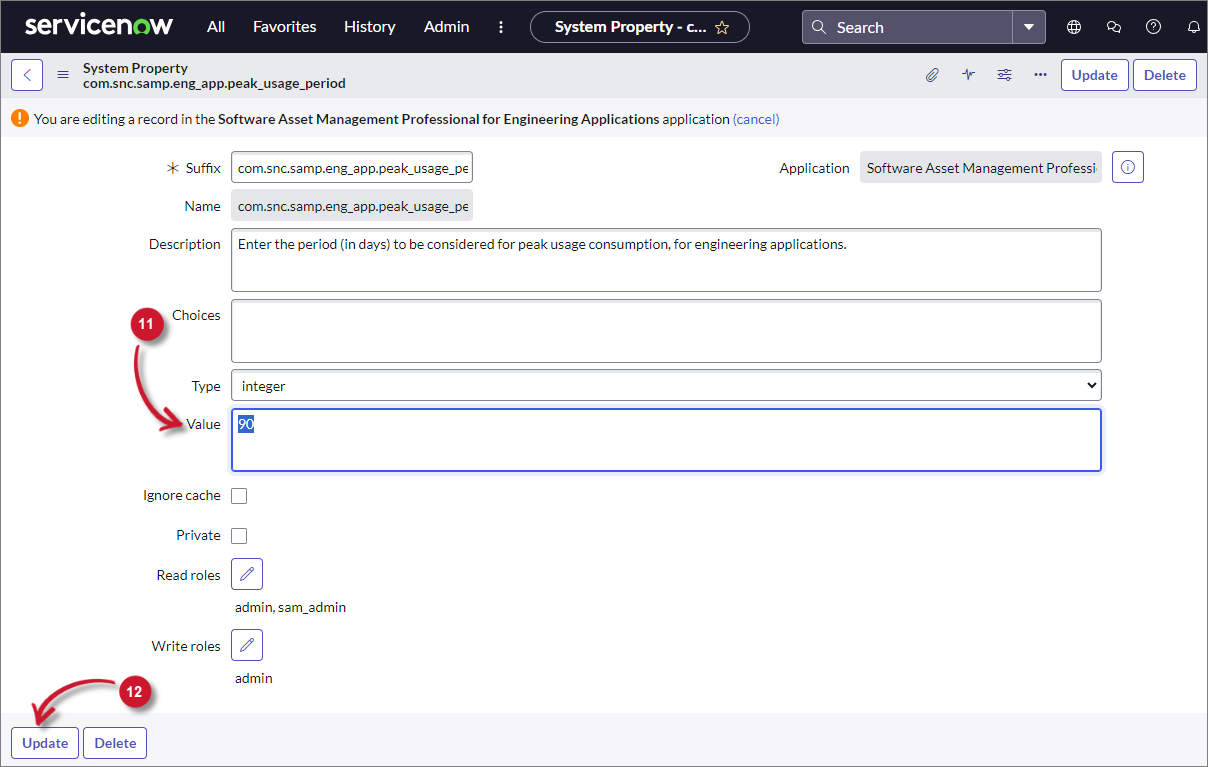Click the magnifier icon in Search
This screenshot has height=767, width=1208.
click(819, 27)
